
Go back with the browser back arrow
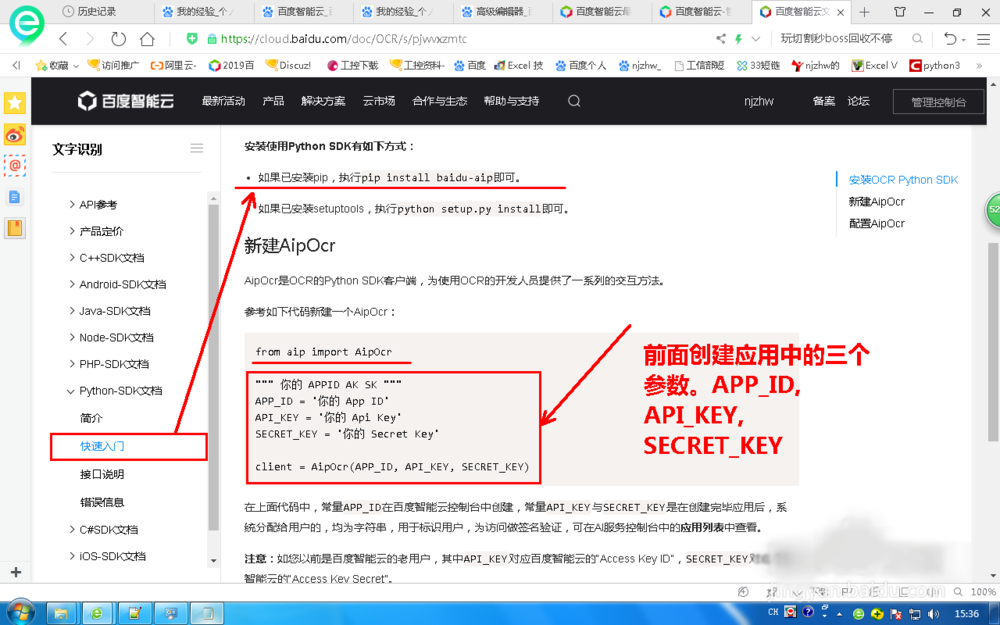(x=63, y=39)
